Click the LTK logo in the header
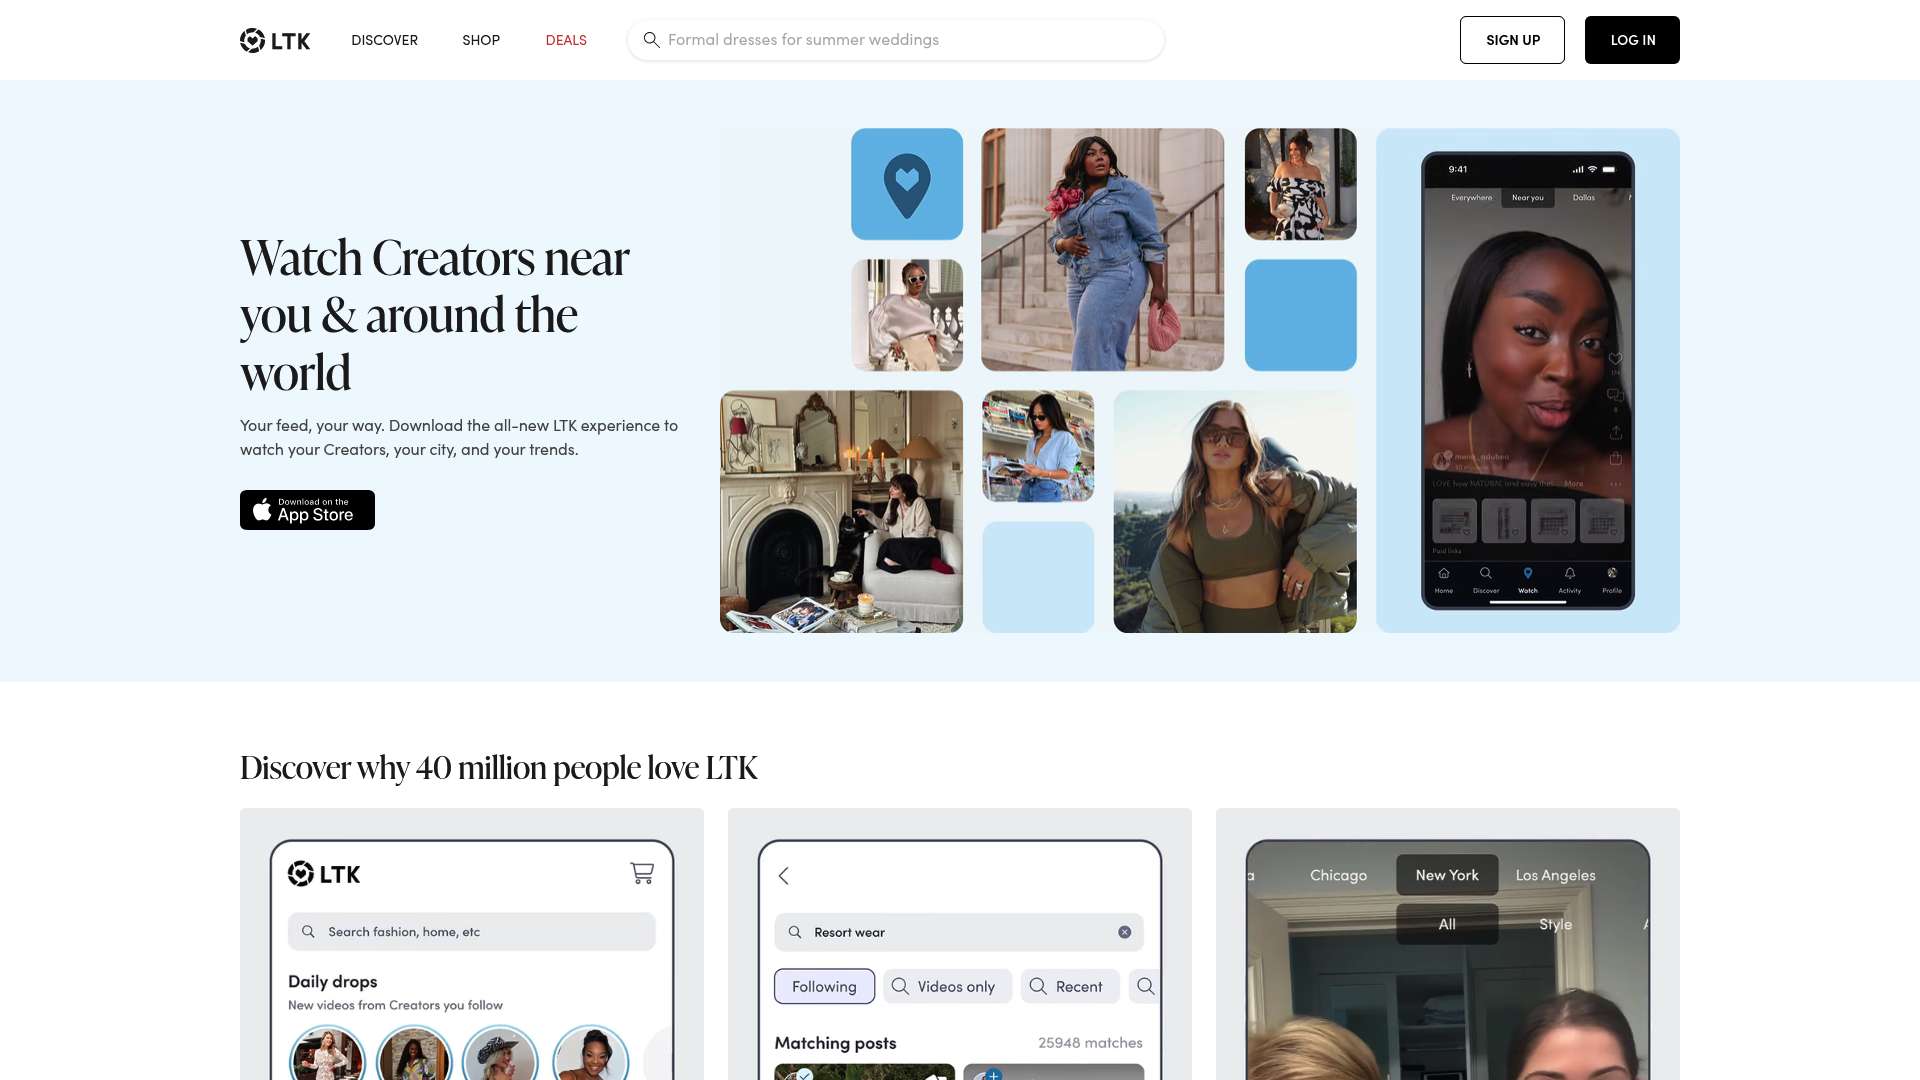This screenshot has width=1920, height=1080. pos(274,40)
